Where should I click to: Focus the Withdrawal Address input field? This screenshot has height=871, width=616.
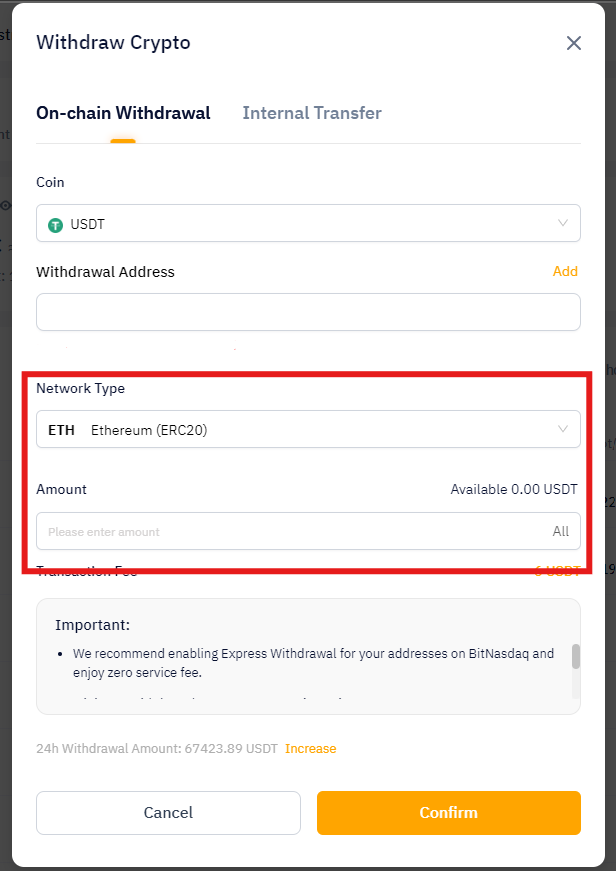[308, 312]
